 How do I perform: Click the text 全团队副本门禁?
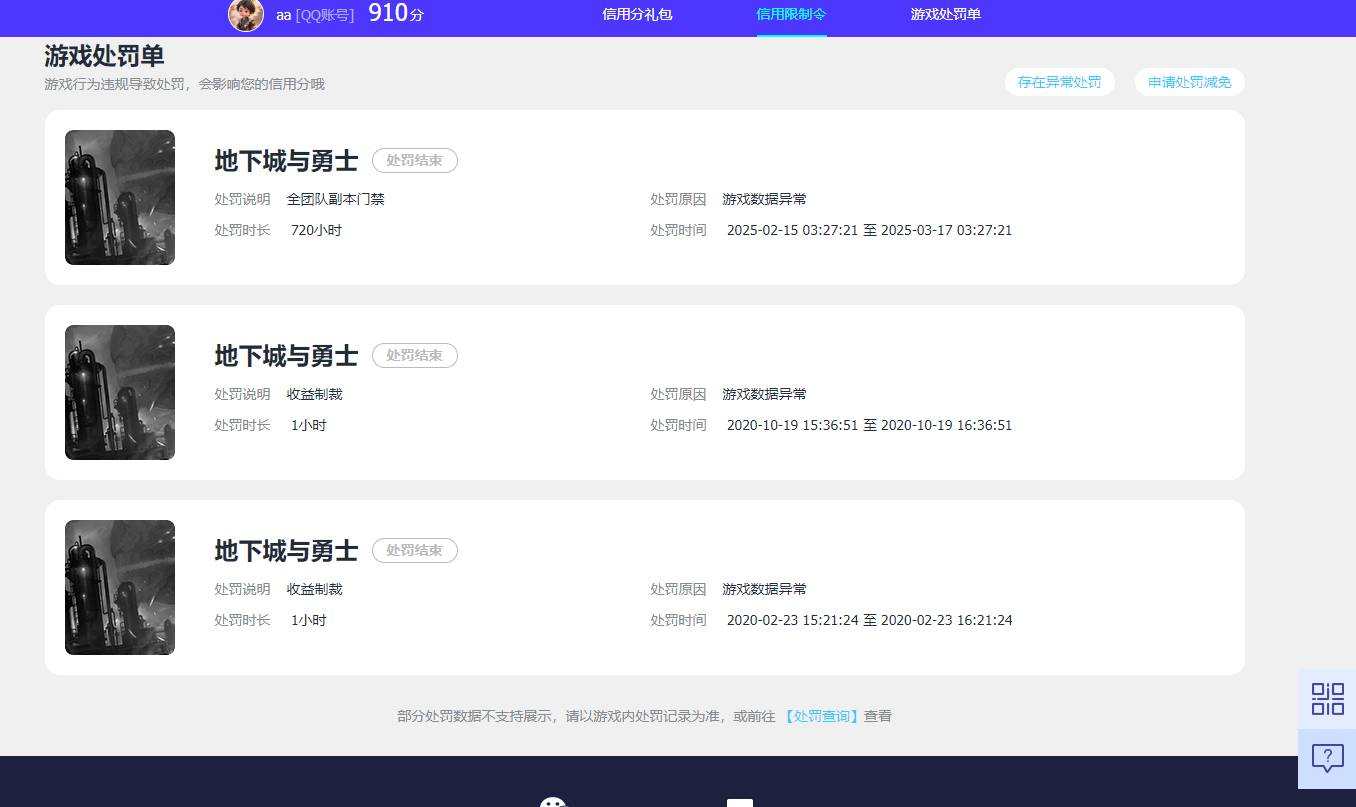point(336,199)
